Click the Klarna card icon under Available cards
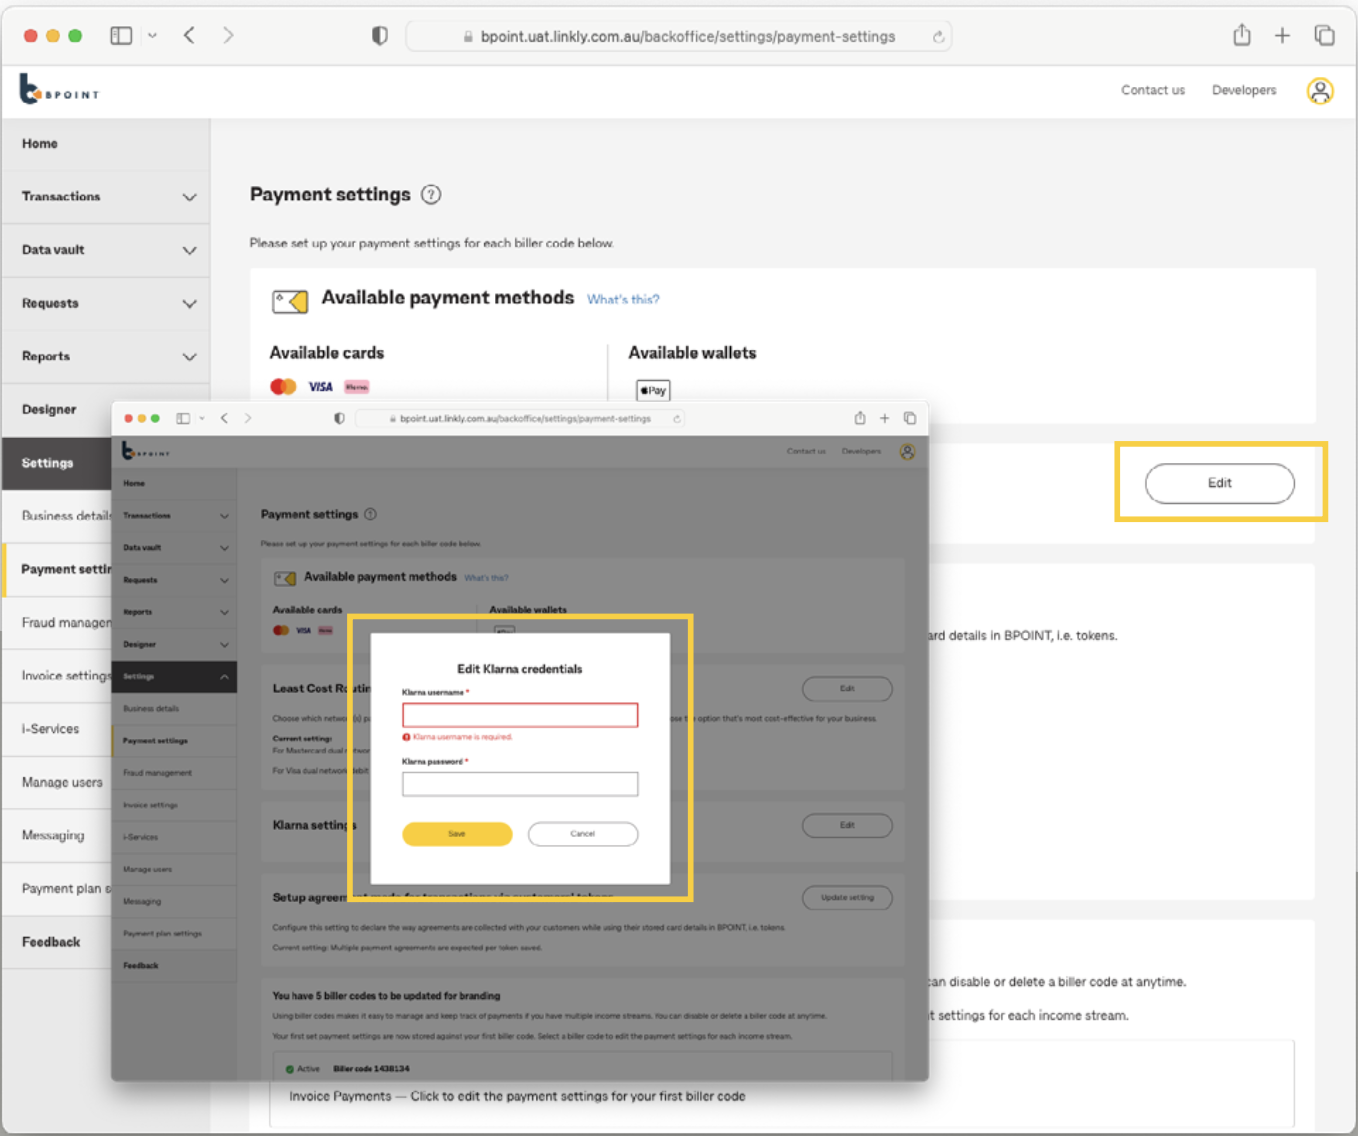The height and width of the screenshot is (1136, 1358). click(x=356, y=386)
